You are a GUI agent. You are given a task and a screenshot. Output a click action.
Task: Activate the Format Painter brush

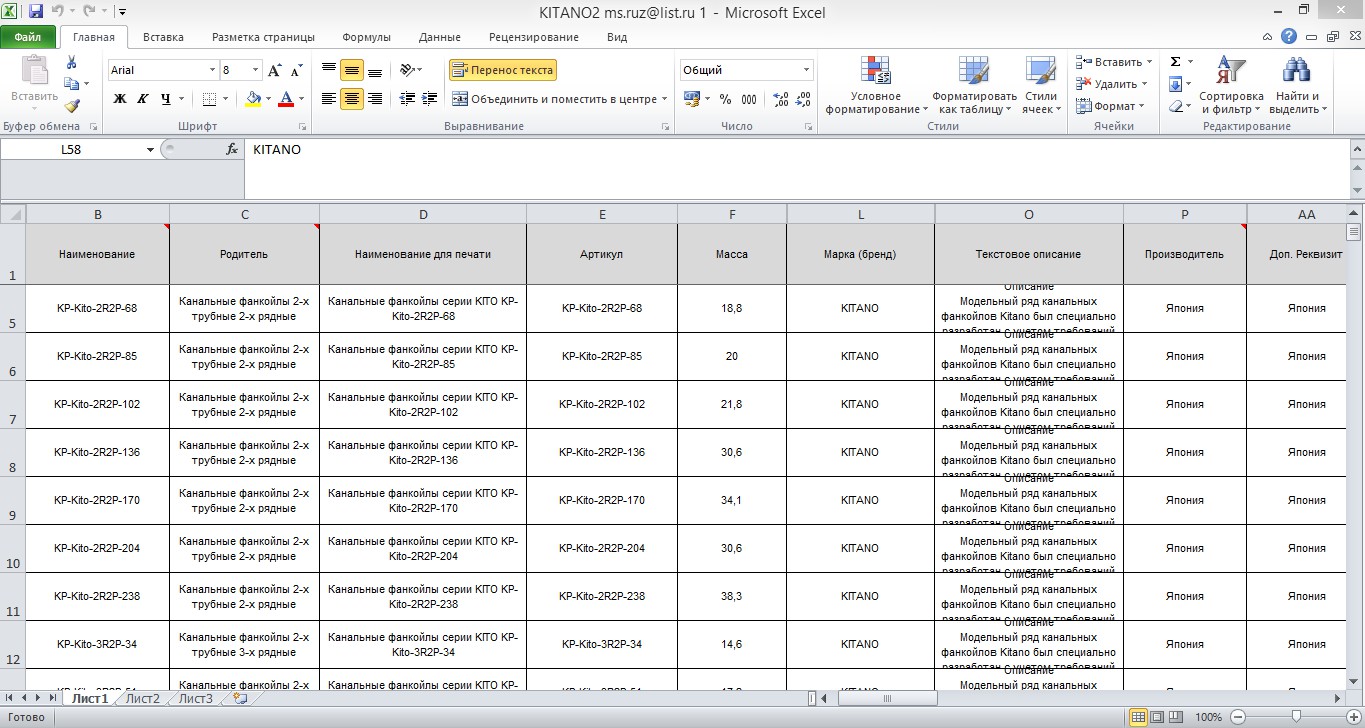click(71, 106)
